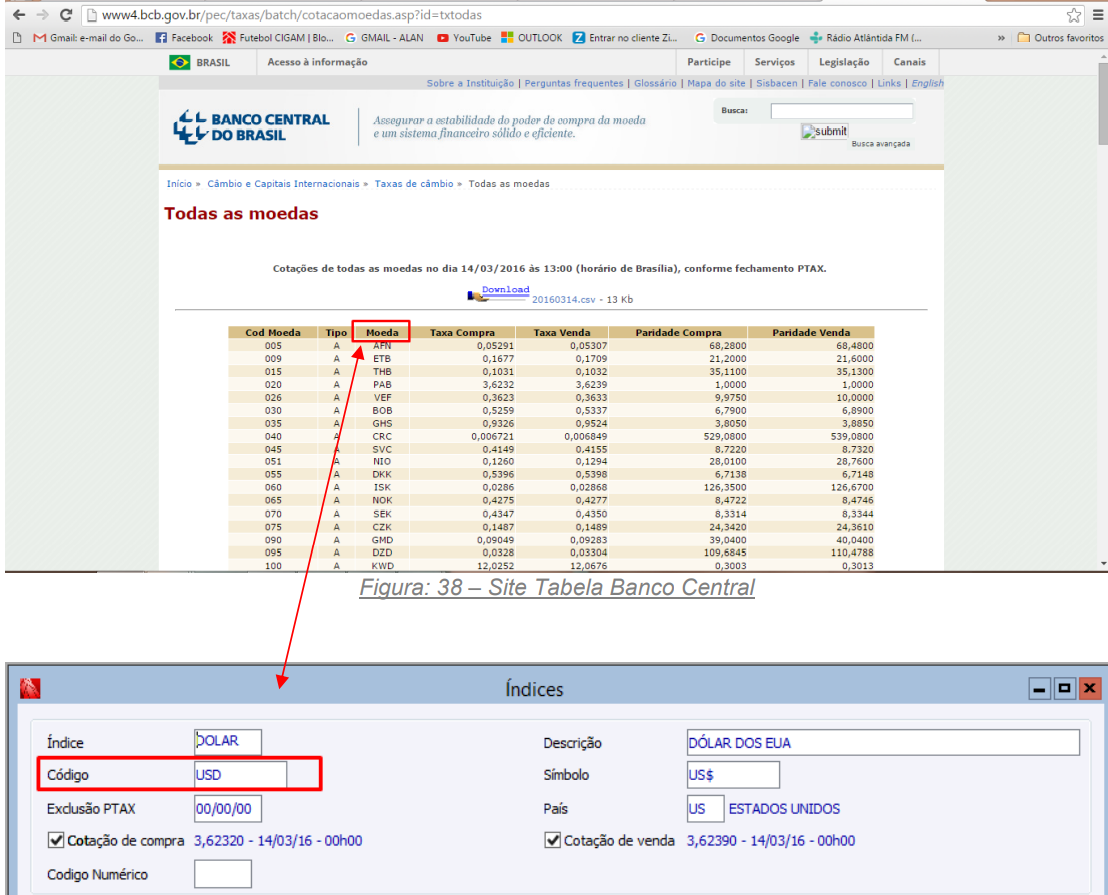
Task: Maximize the Índices window
Action: (1064, 688)
